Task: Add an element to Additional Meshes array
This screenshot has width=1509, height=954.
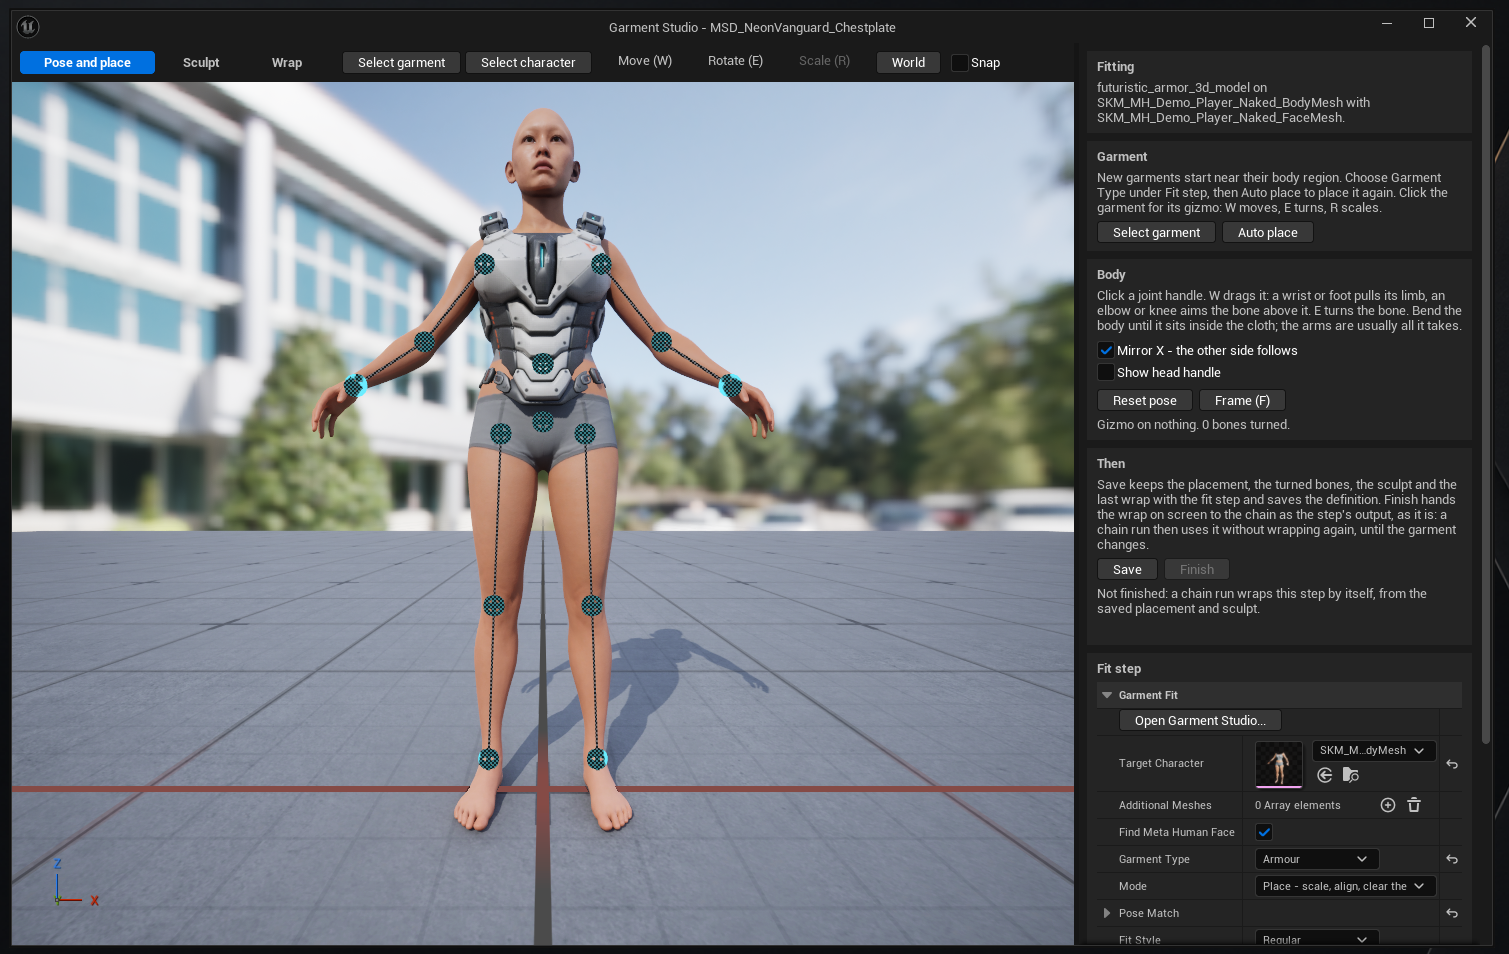Action: (1388, 805)
